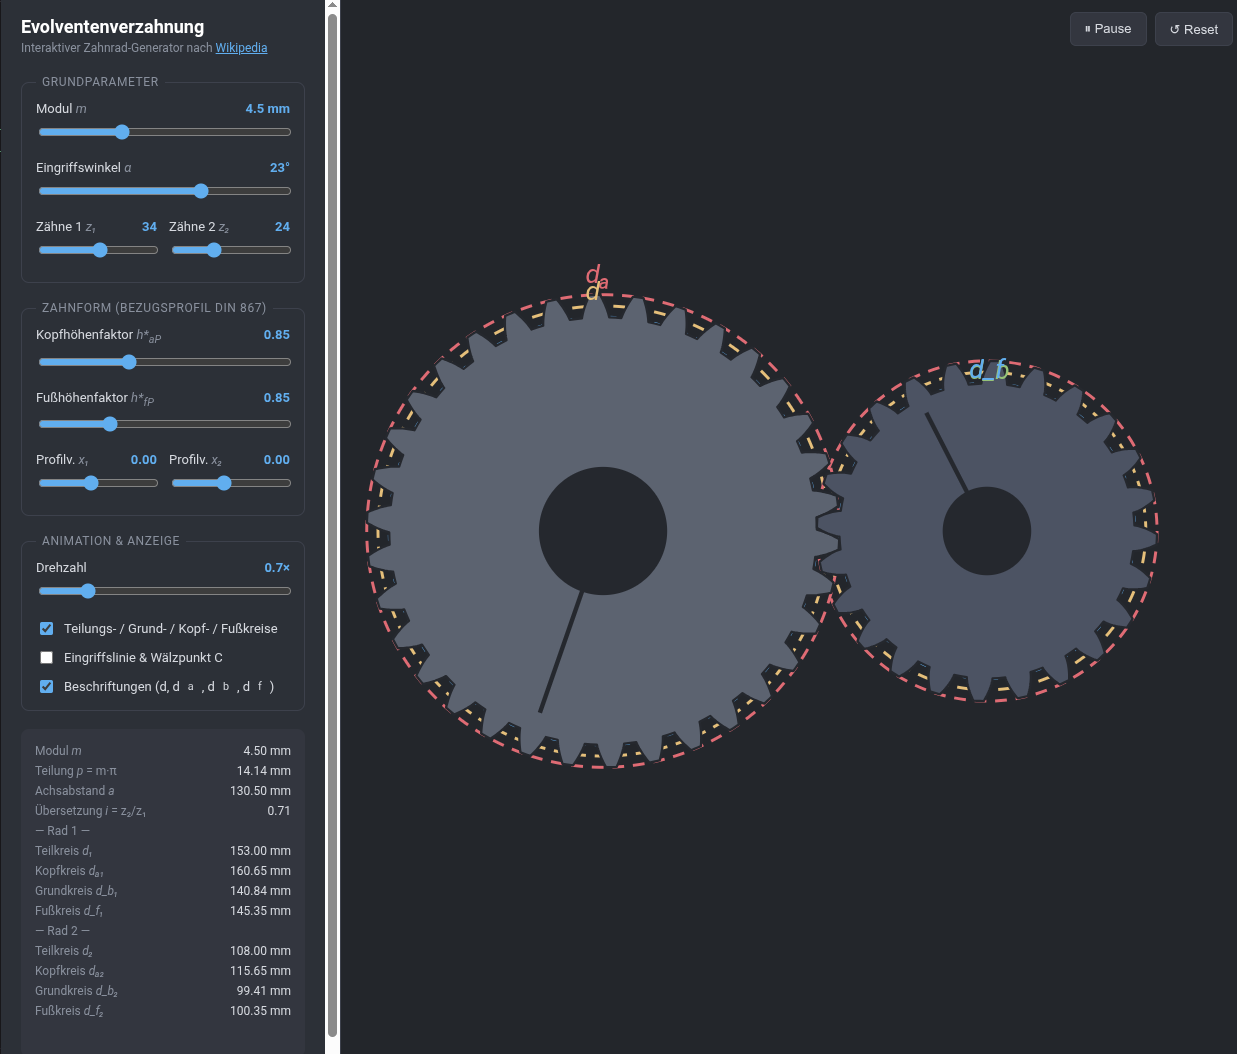Pause the gear animation
Viewport: 1237px width, 1054px height.
coord(1108,29)
